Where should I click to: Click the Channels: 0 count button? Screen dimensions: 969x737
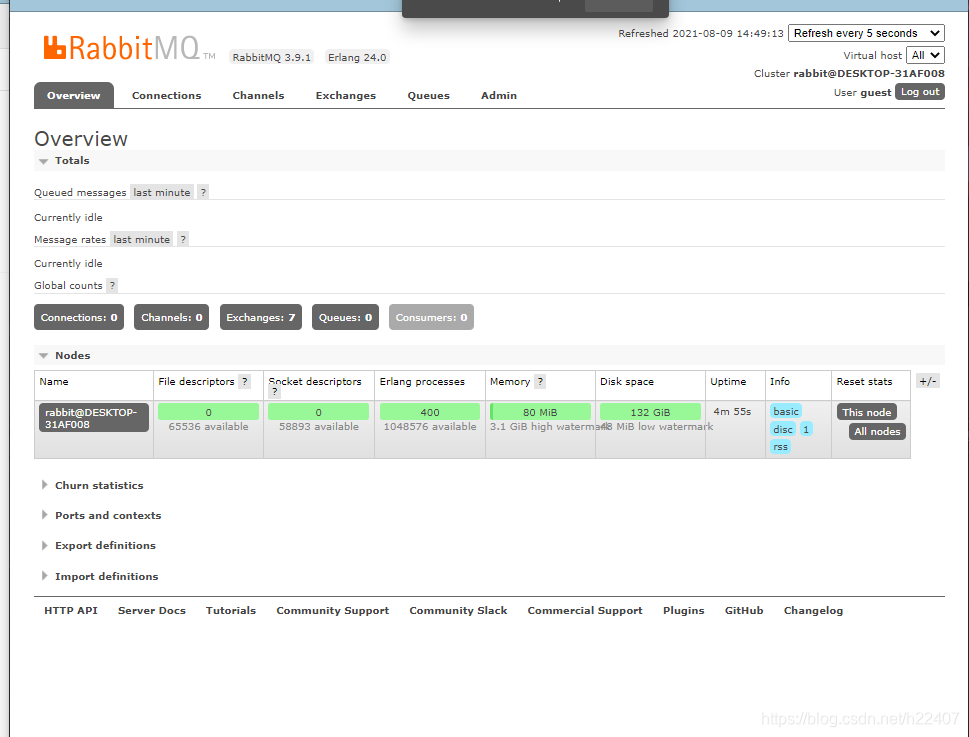point(172,317)
